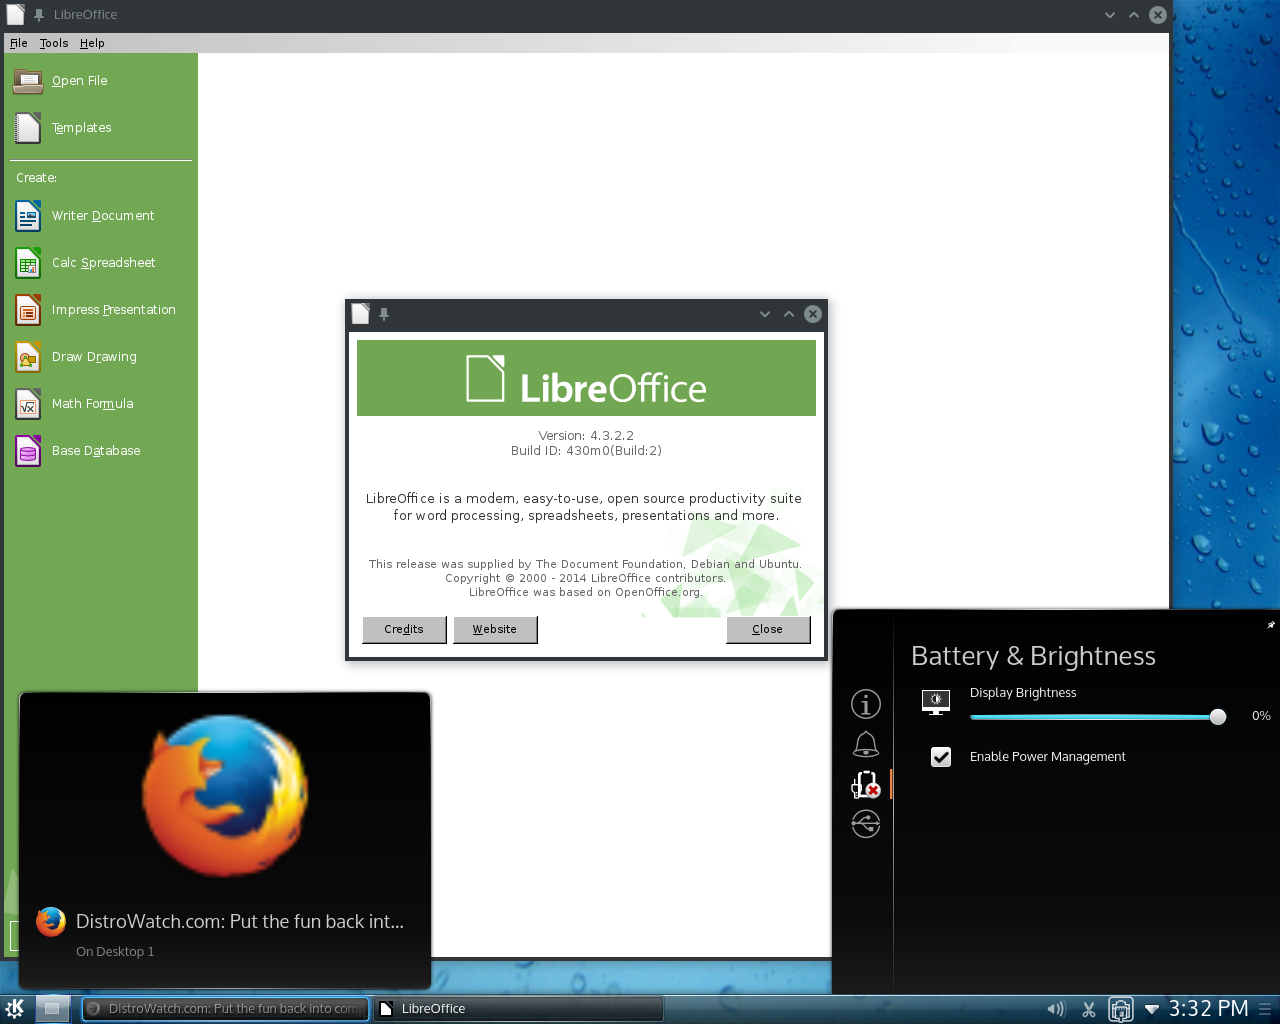The width and height of the screenshot is (1280, 1024).
Task: Create a new Math Formula
Action: tap(74, 404)
